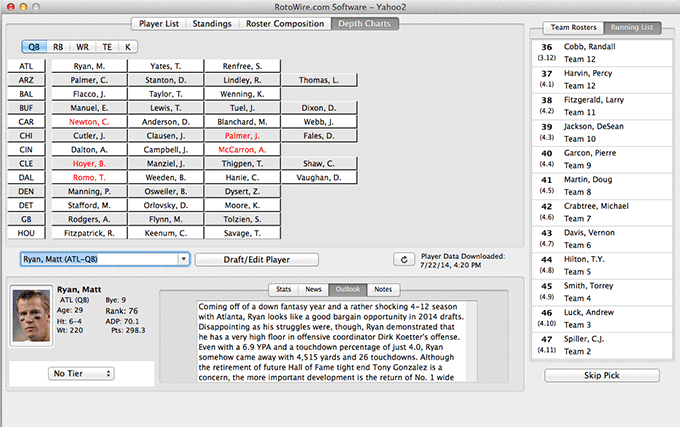Click the DAL team button
Viewport: 680px width, 427px height.
pyautogui.click(x=26, y=177)
